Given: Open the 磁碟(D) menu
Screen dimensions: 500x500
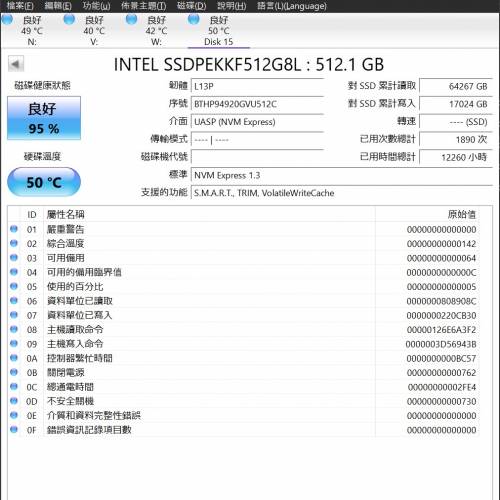Looking at the screenshot, I should 191,6.
